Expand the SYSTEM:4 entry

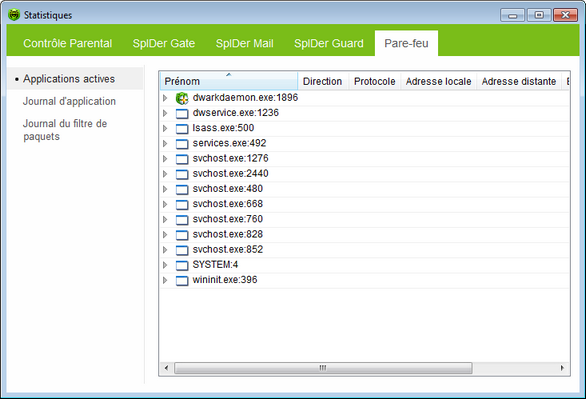165,265
